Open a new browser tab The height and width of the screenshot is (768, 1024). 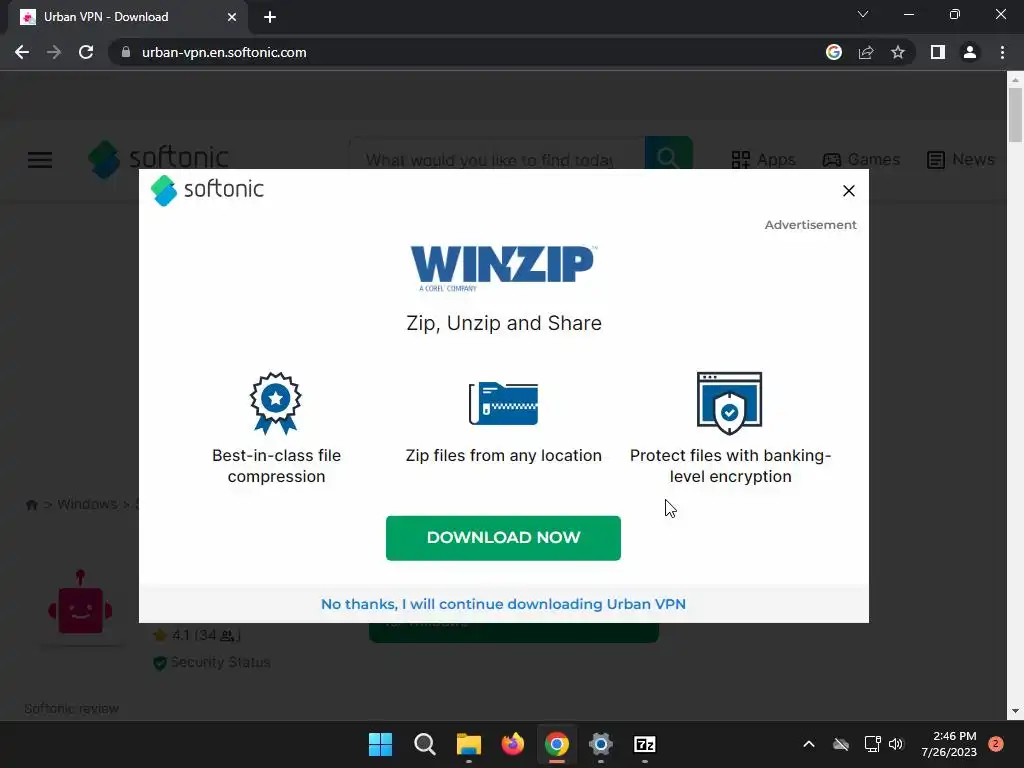(x=270, y=17)
